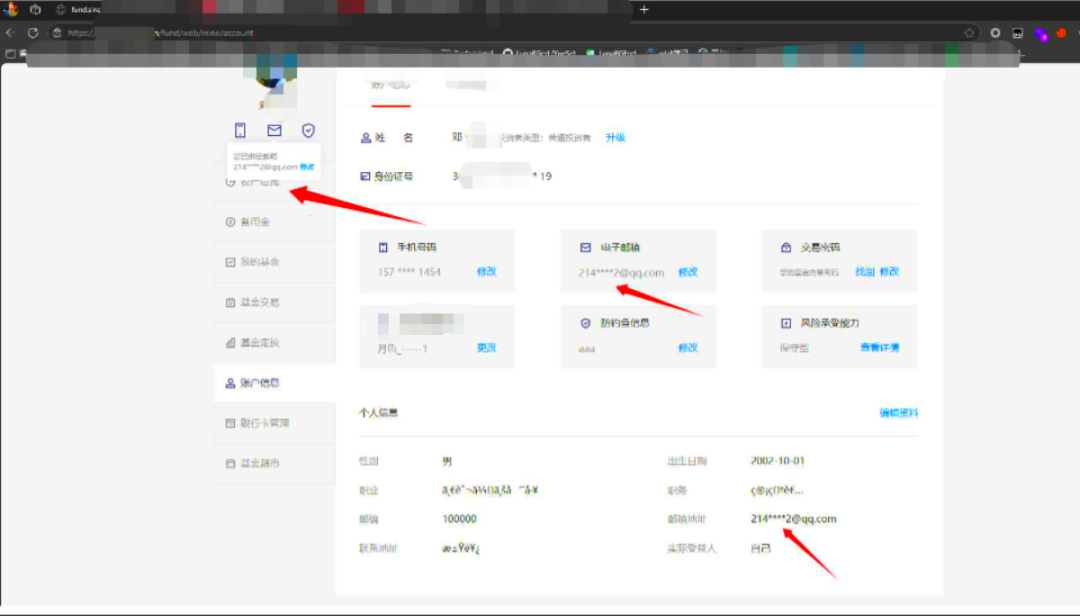Open 我的基金 in the left sidebar
The image size is (1080, 616).
coord(258,262)
